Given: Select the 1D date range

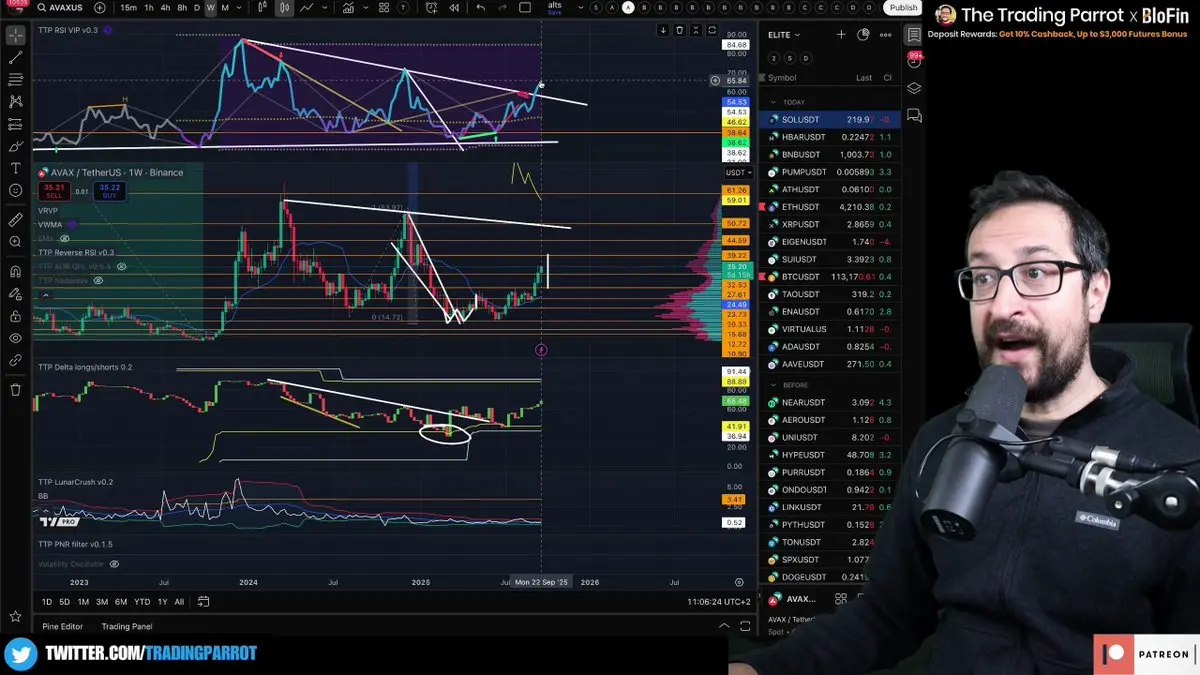Looking at the screenshot, I should [47, 602].
